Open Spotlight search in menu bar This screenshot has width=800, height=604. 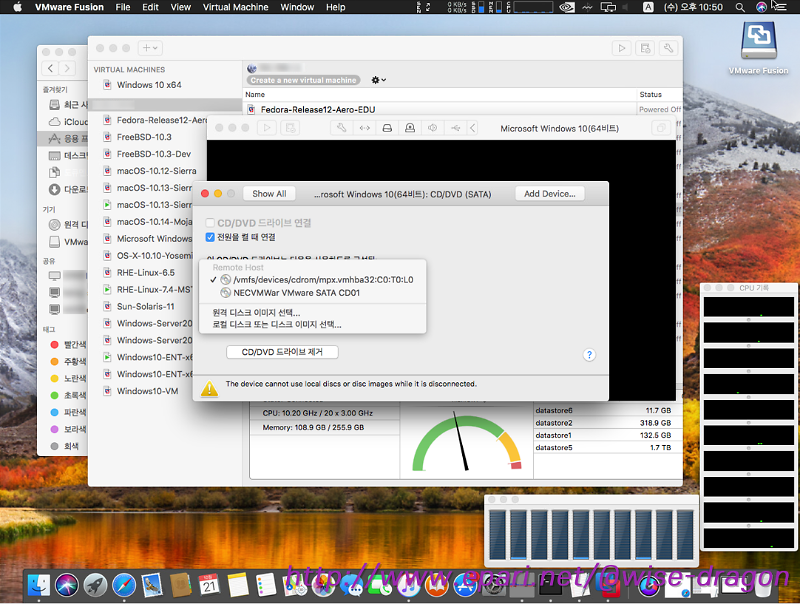tap(740, 7)
